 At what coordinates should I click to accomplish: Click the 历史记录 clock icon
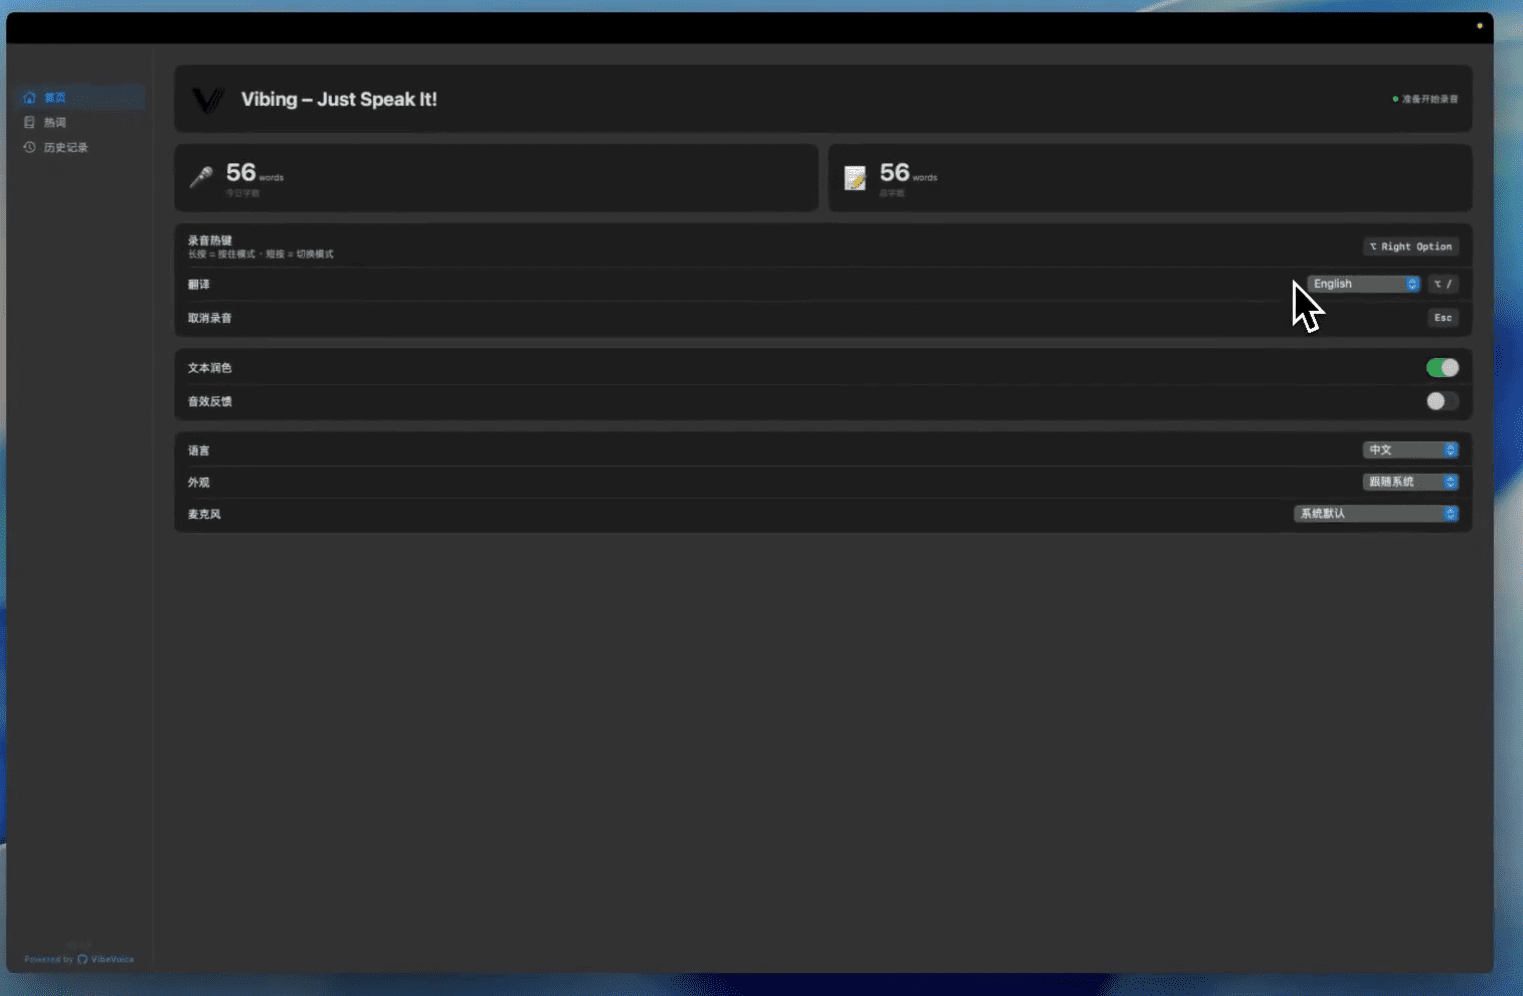pos(29,148)
